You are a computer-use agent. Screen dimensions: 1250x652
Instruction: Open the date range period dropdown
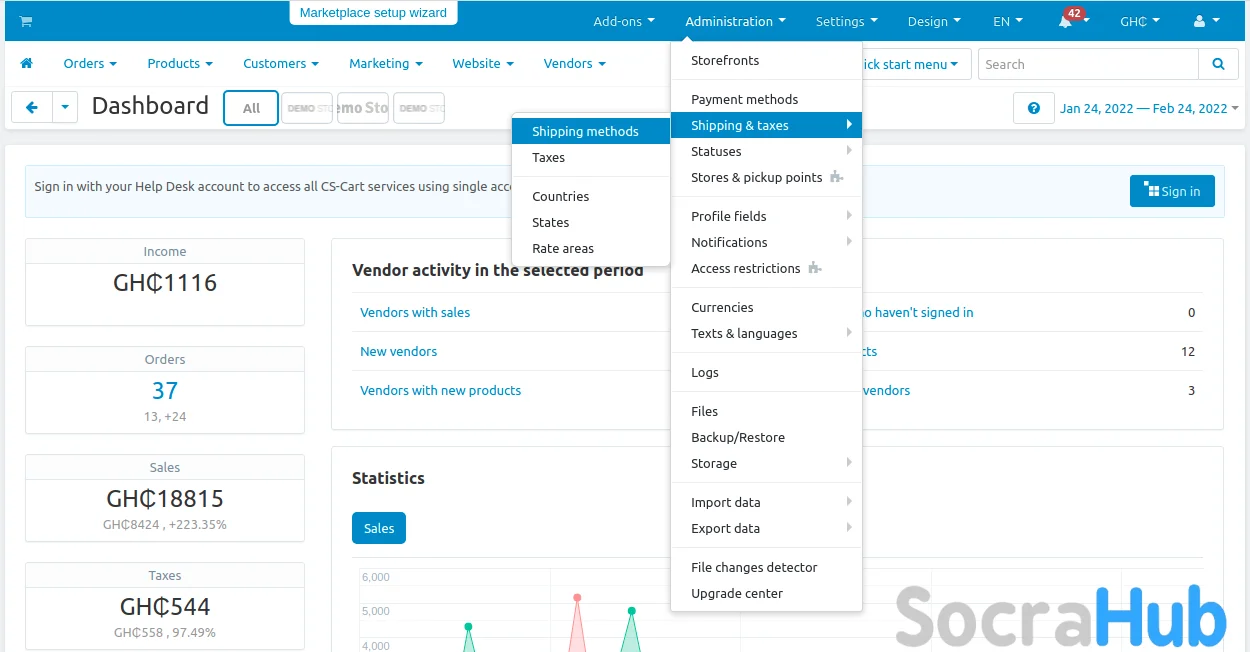(x=1149, y=108)
